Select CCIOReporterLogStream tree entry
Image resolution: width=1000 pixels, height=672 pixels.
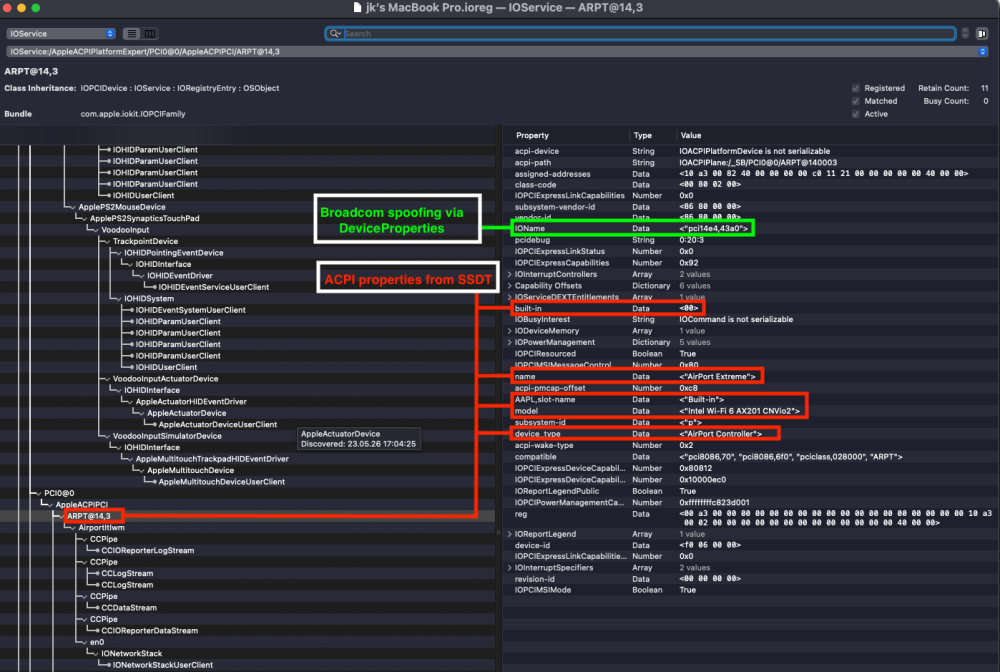pos(147,551)
